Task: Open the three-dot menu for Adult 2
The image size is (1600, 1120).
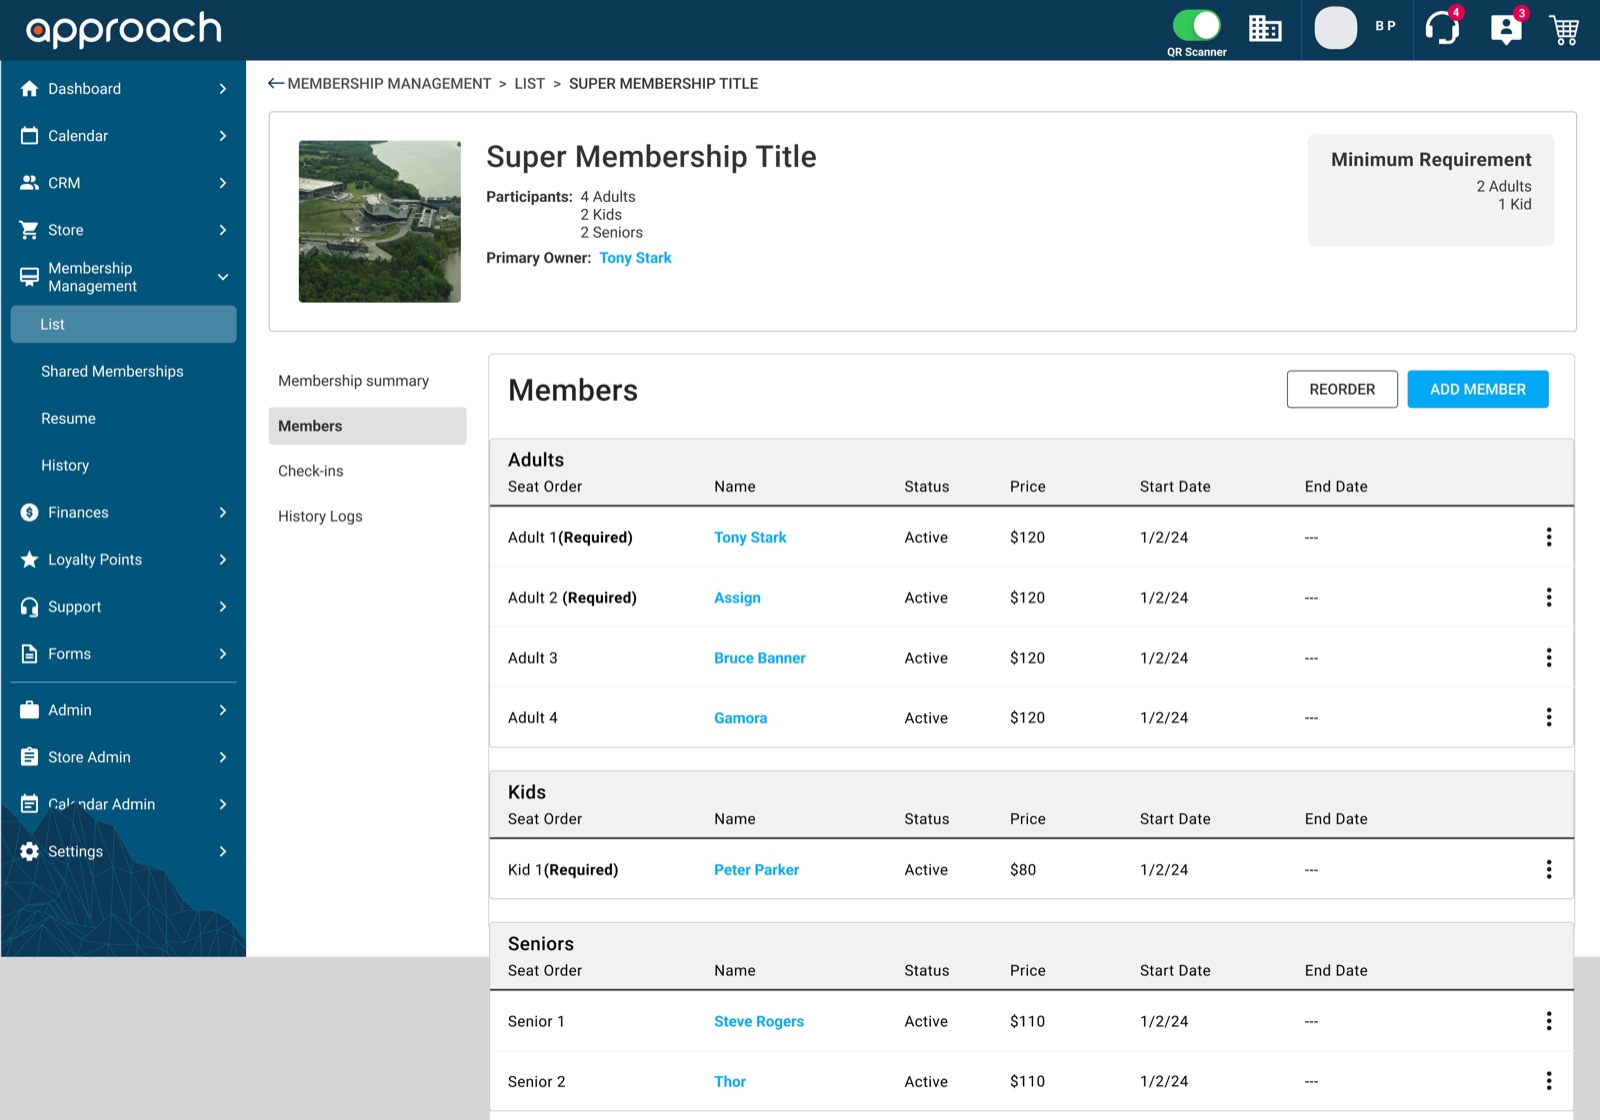Action: coord(1549,597)
